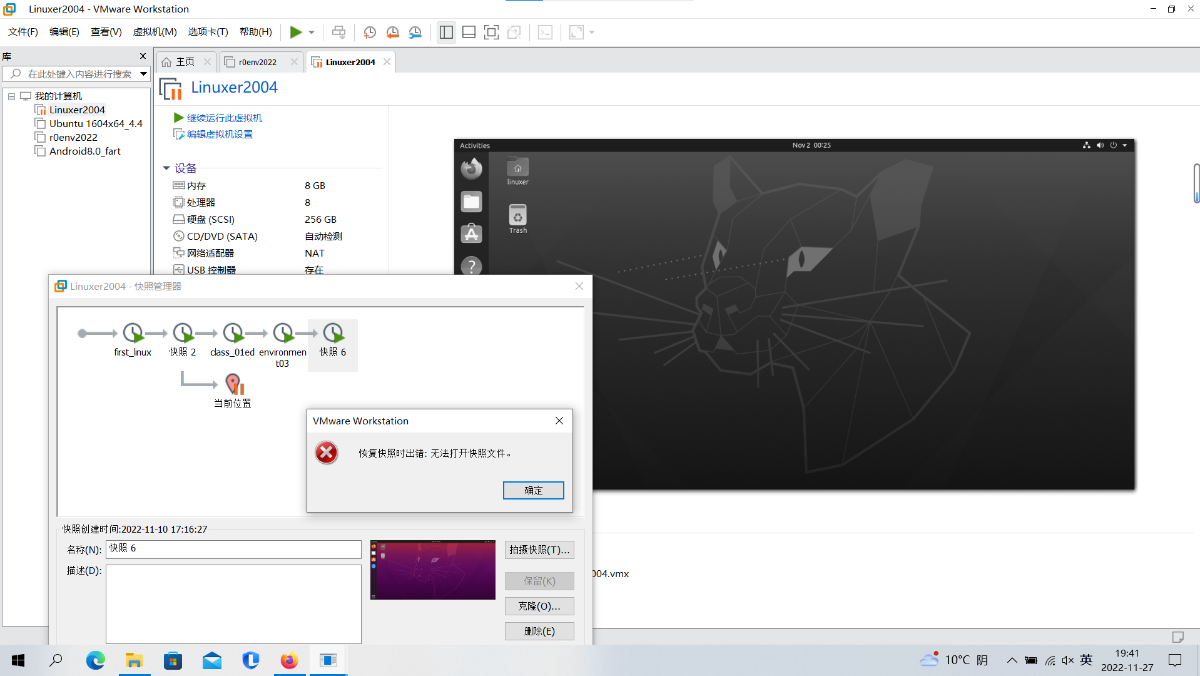Viewport: 1200px width, 676px height.
Task: Select the 当前位置 marker in snapshot tree
Action: pos(233,391)
